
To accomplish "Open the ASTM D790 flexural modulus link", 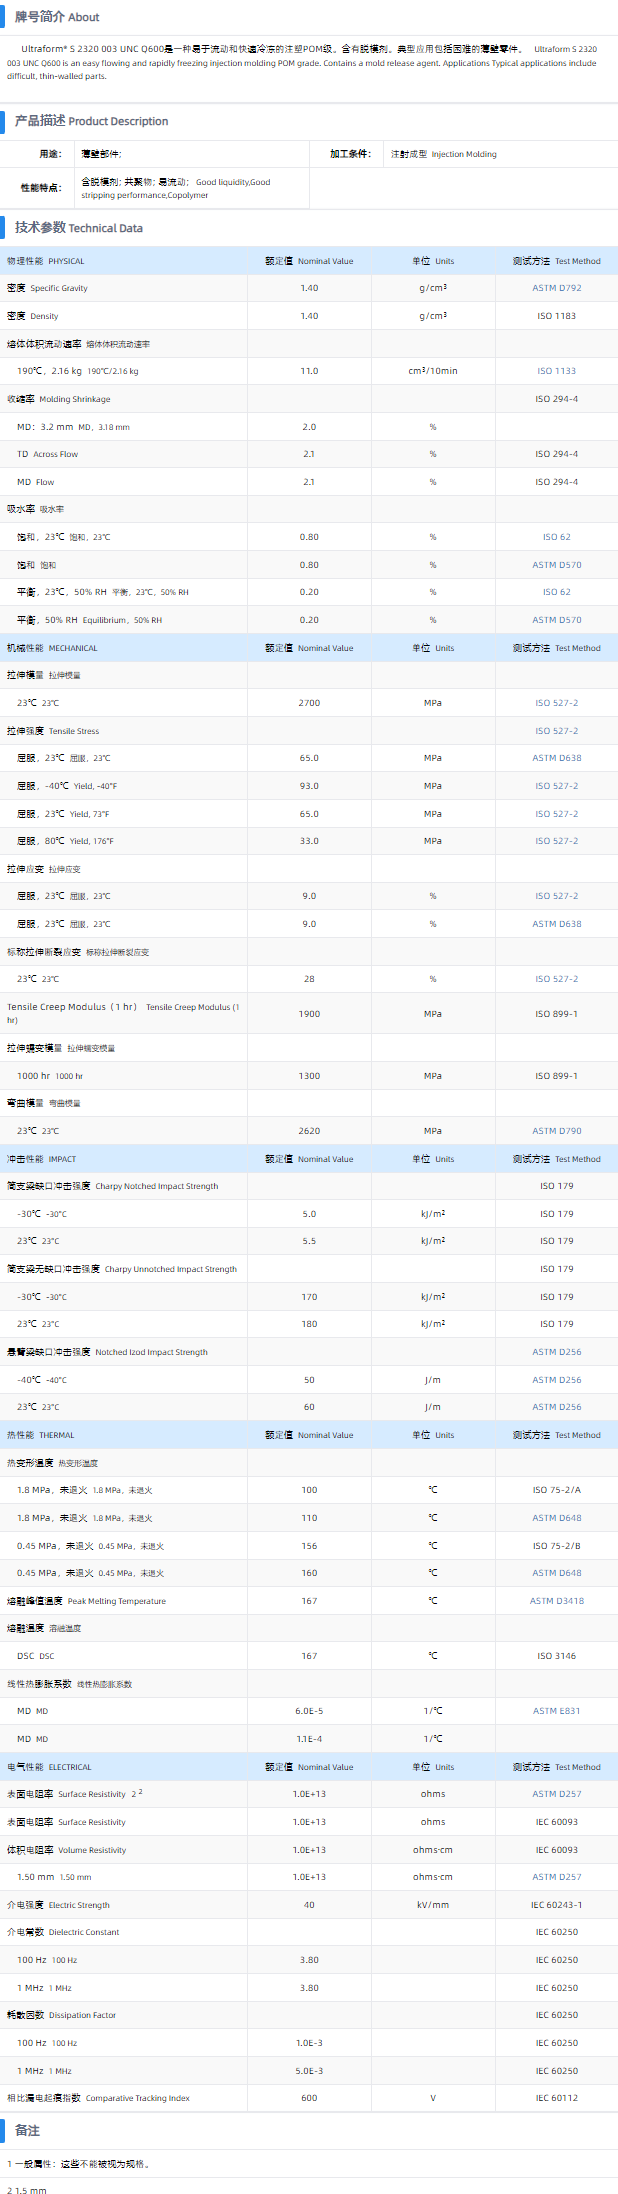I will tap(556, 1131).
